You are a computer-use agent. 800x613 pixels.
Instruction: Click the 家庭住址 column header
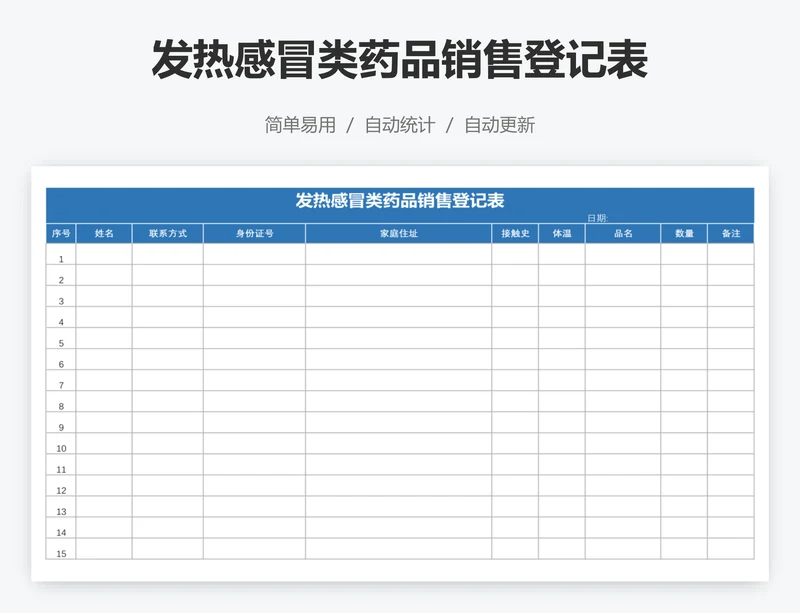click(399, 233)
